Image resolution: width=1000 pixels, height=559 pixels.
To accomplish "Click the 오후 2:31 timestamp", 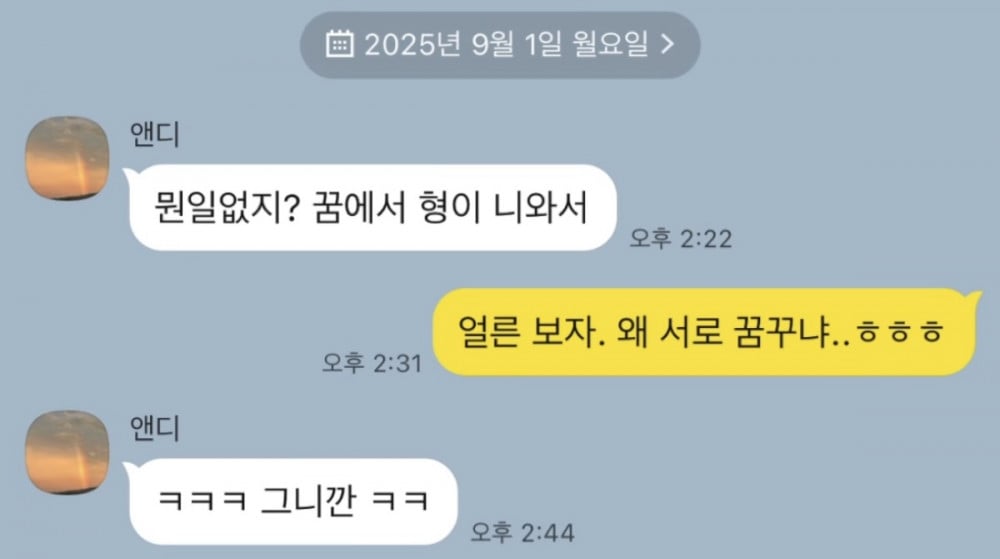I will 372,363.
